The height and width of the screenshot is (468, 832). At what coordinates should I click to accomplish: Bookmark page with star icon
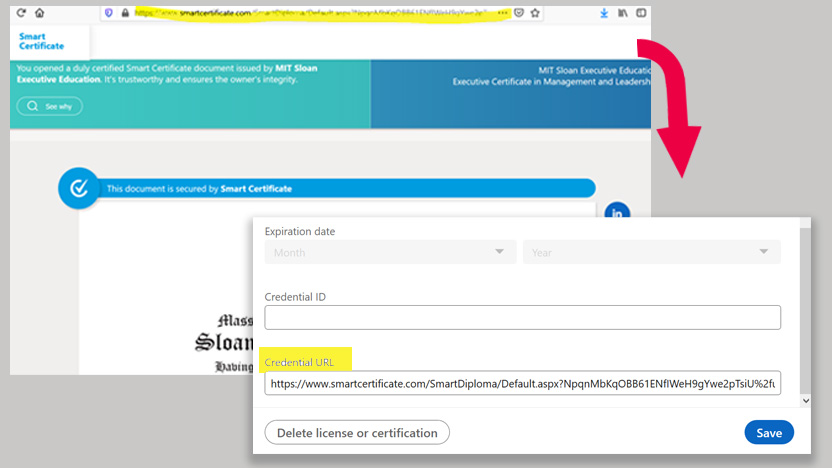pyautogui.click(x=535, y=13)
